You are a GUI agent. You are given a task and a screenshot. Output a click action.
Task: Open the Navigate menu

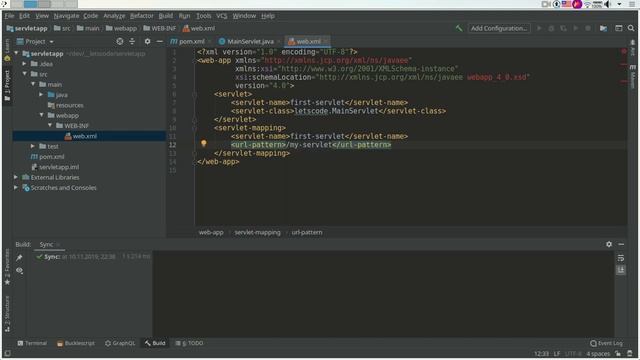click(66, 16)
